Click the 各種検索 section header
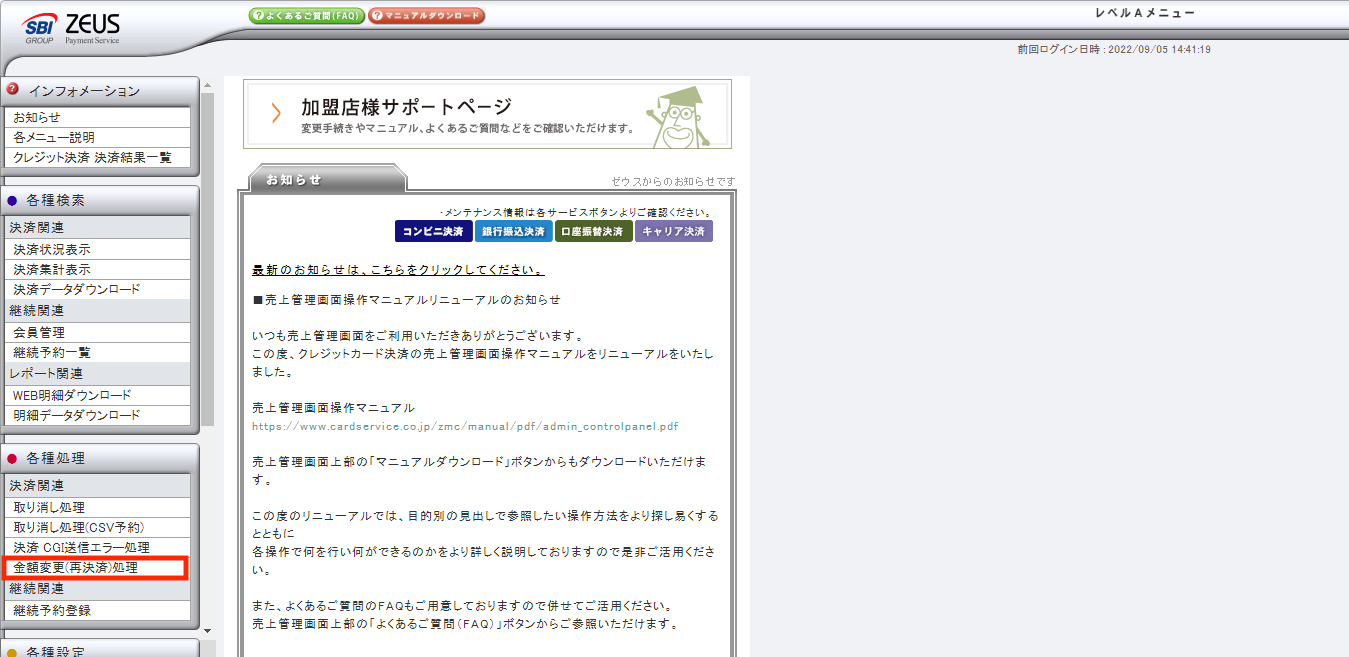This screenshot has height=657, width=1349. 99,200
